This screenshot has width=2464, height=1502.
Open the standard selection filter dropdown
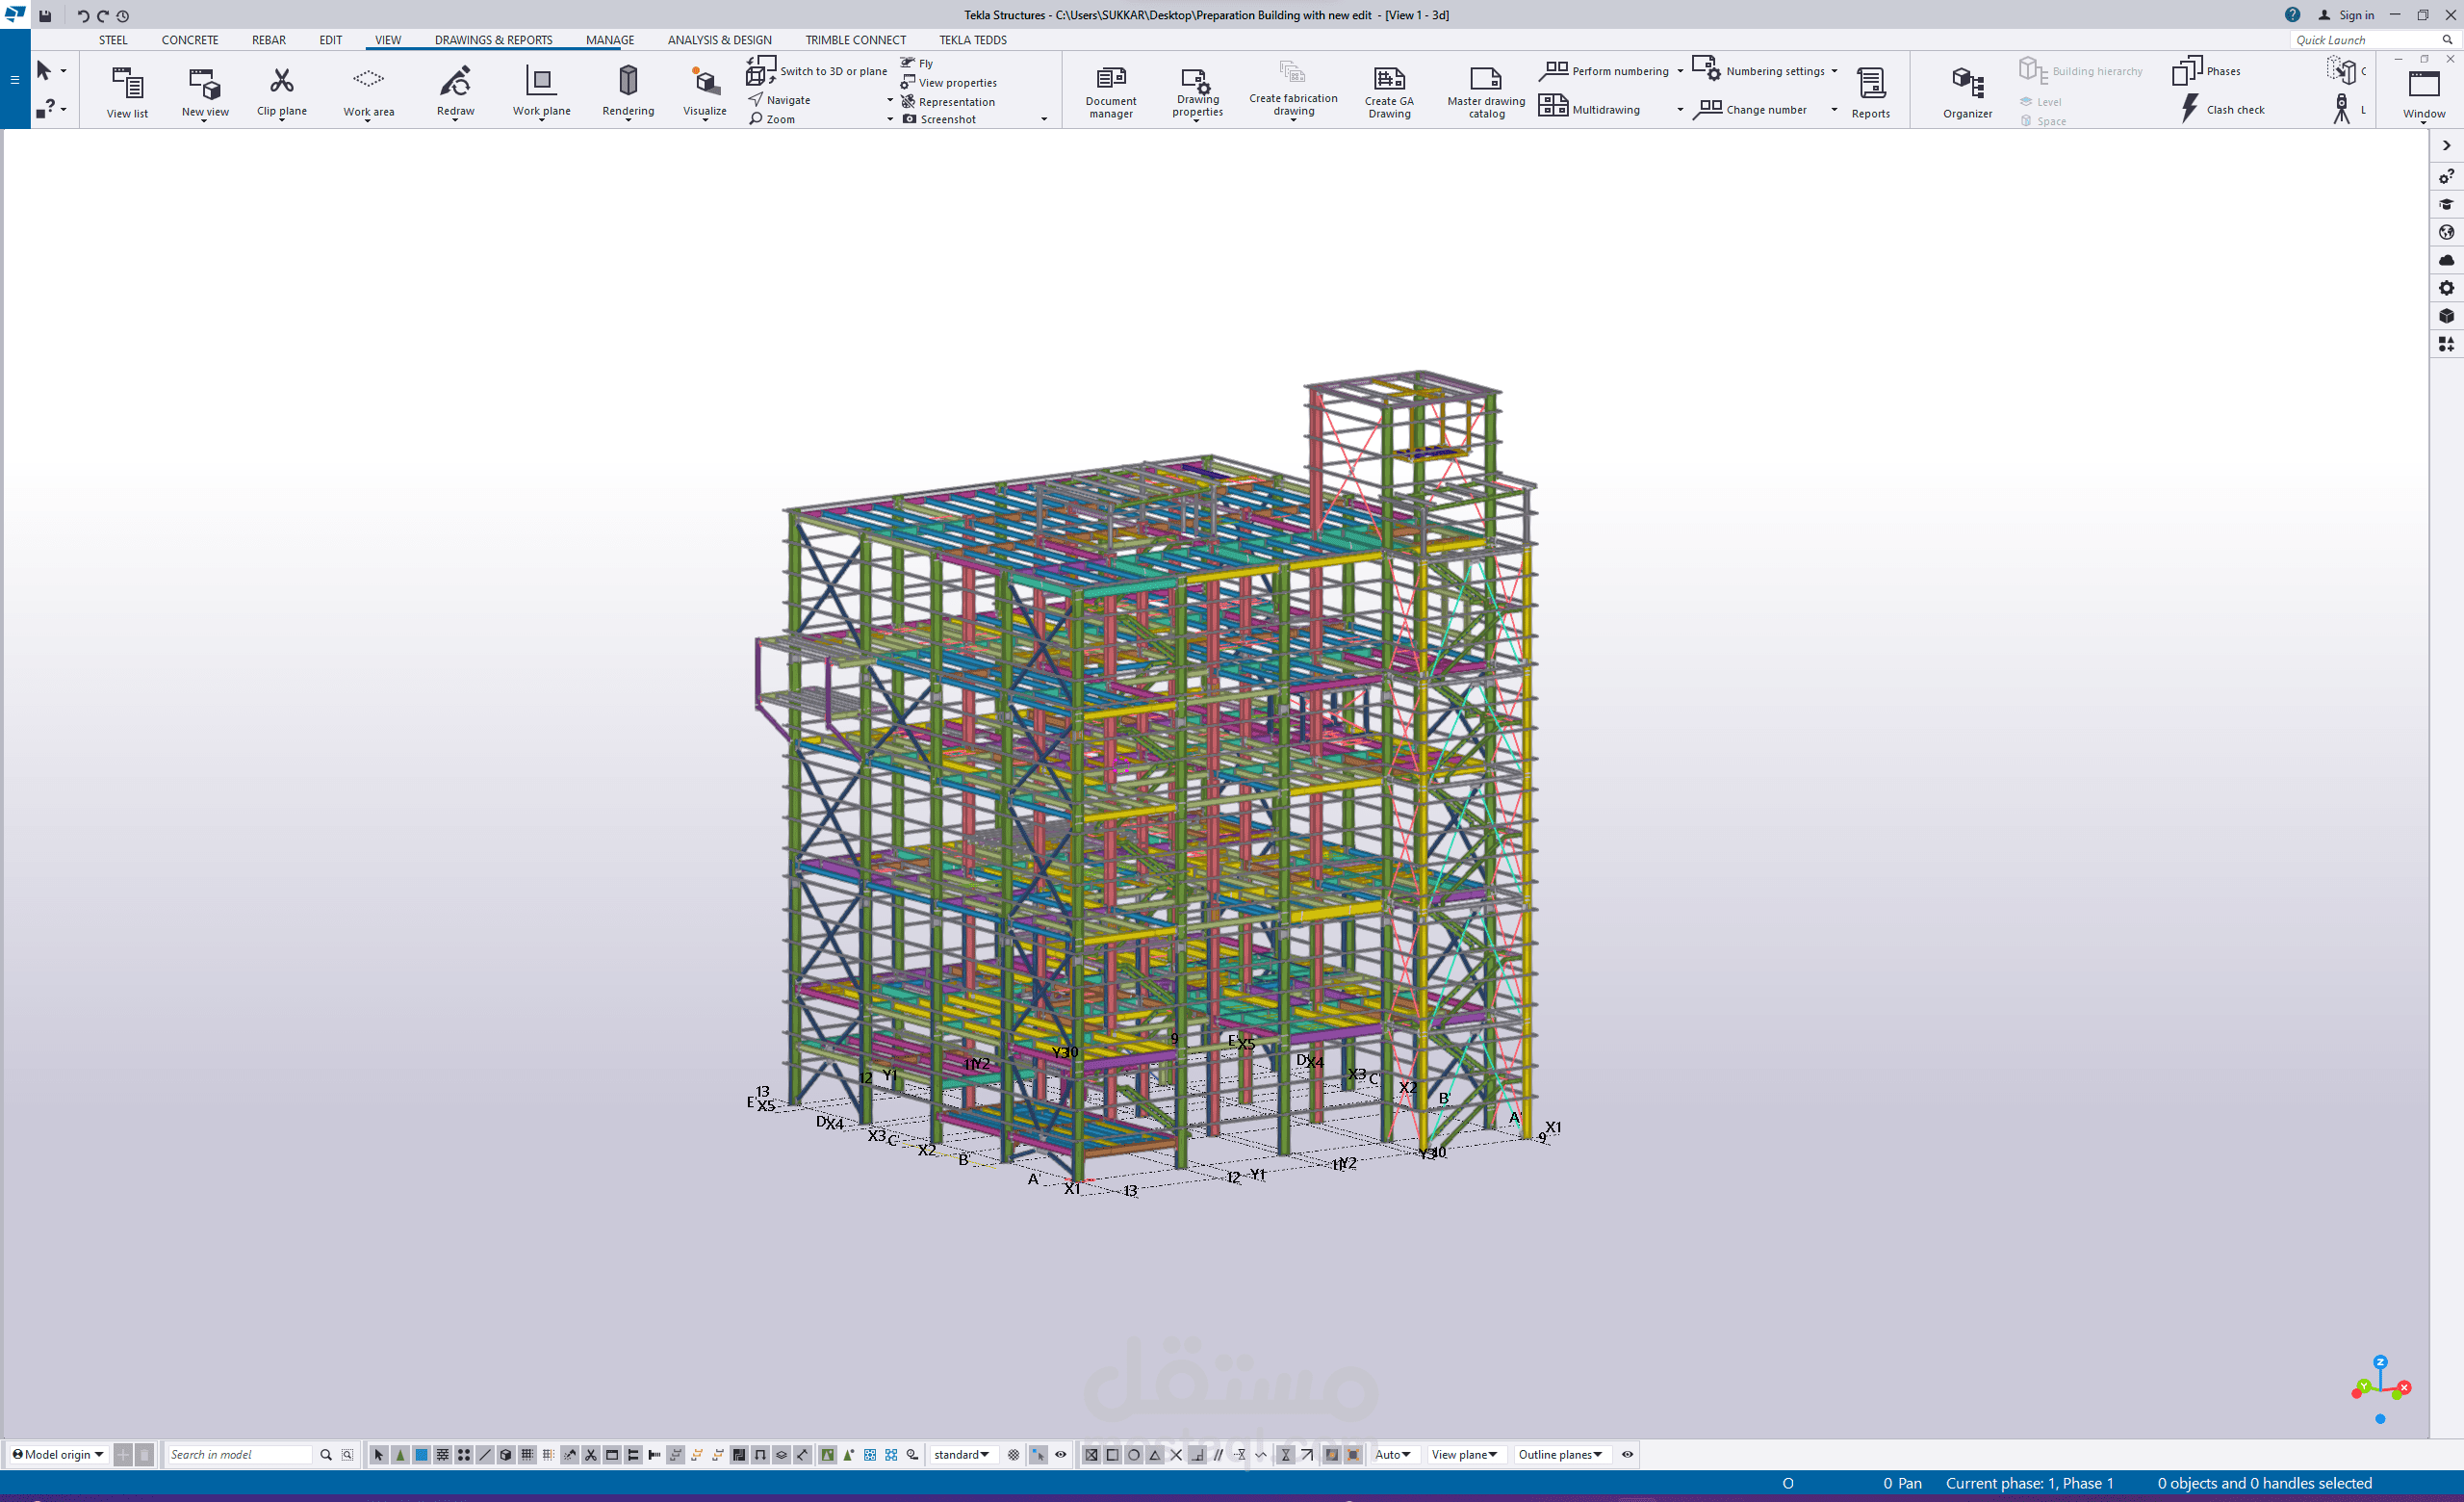[x=961, y=1454]
